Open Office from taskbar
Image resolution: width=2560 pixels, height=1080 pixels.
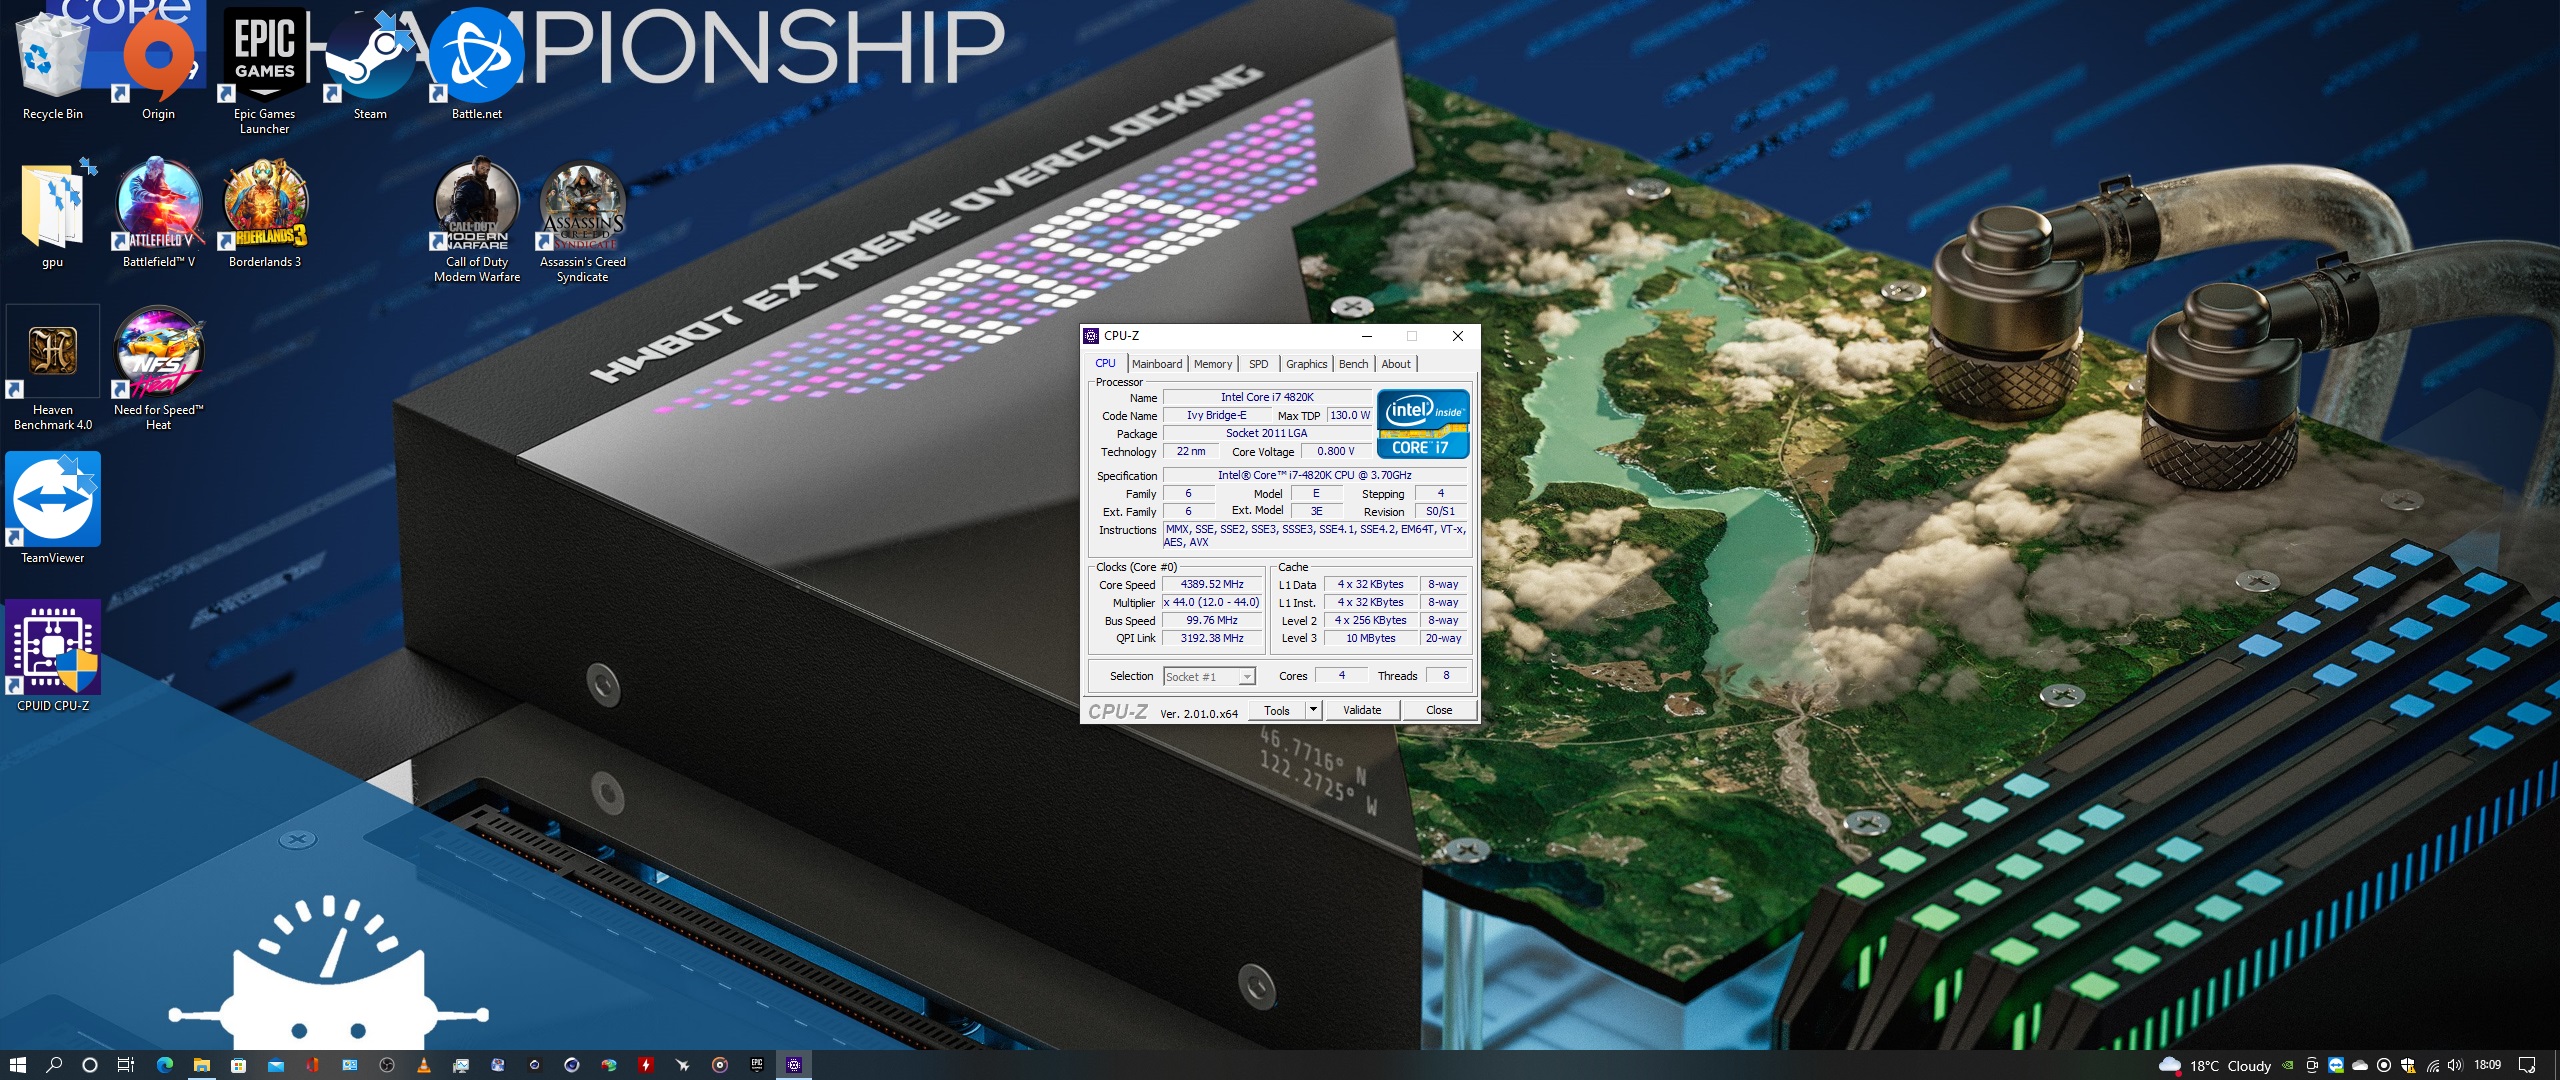(313, 1065)
